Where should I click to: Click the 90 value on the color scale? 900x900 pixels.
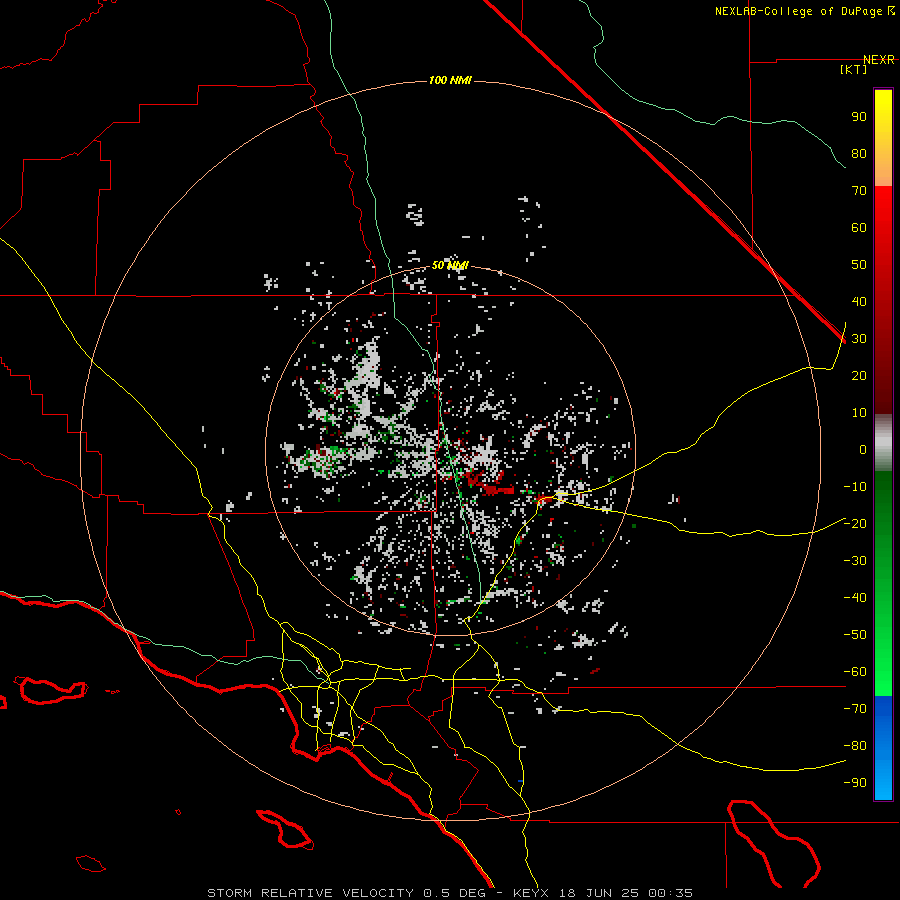pos(859,117)
